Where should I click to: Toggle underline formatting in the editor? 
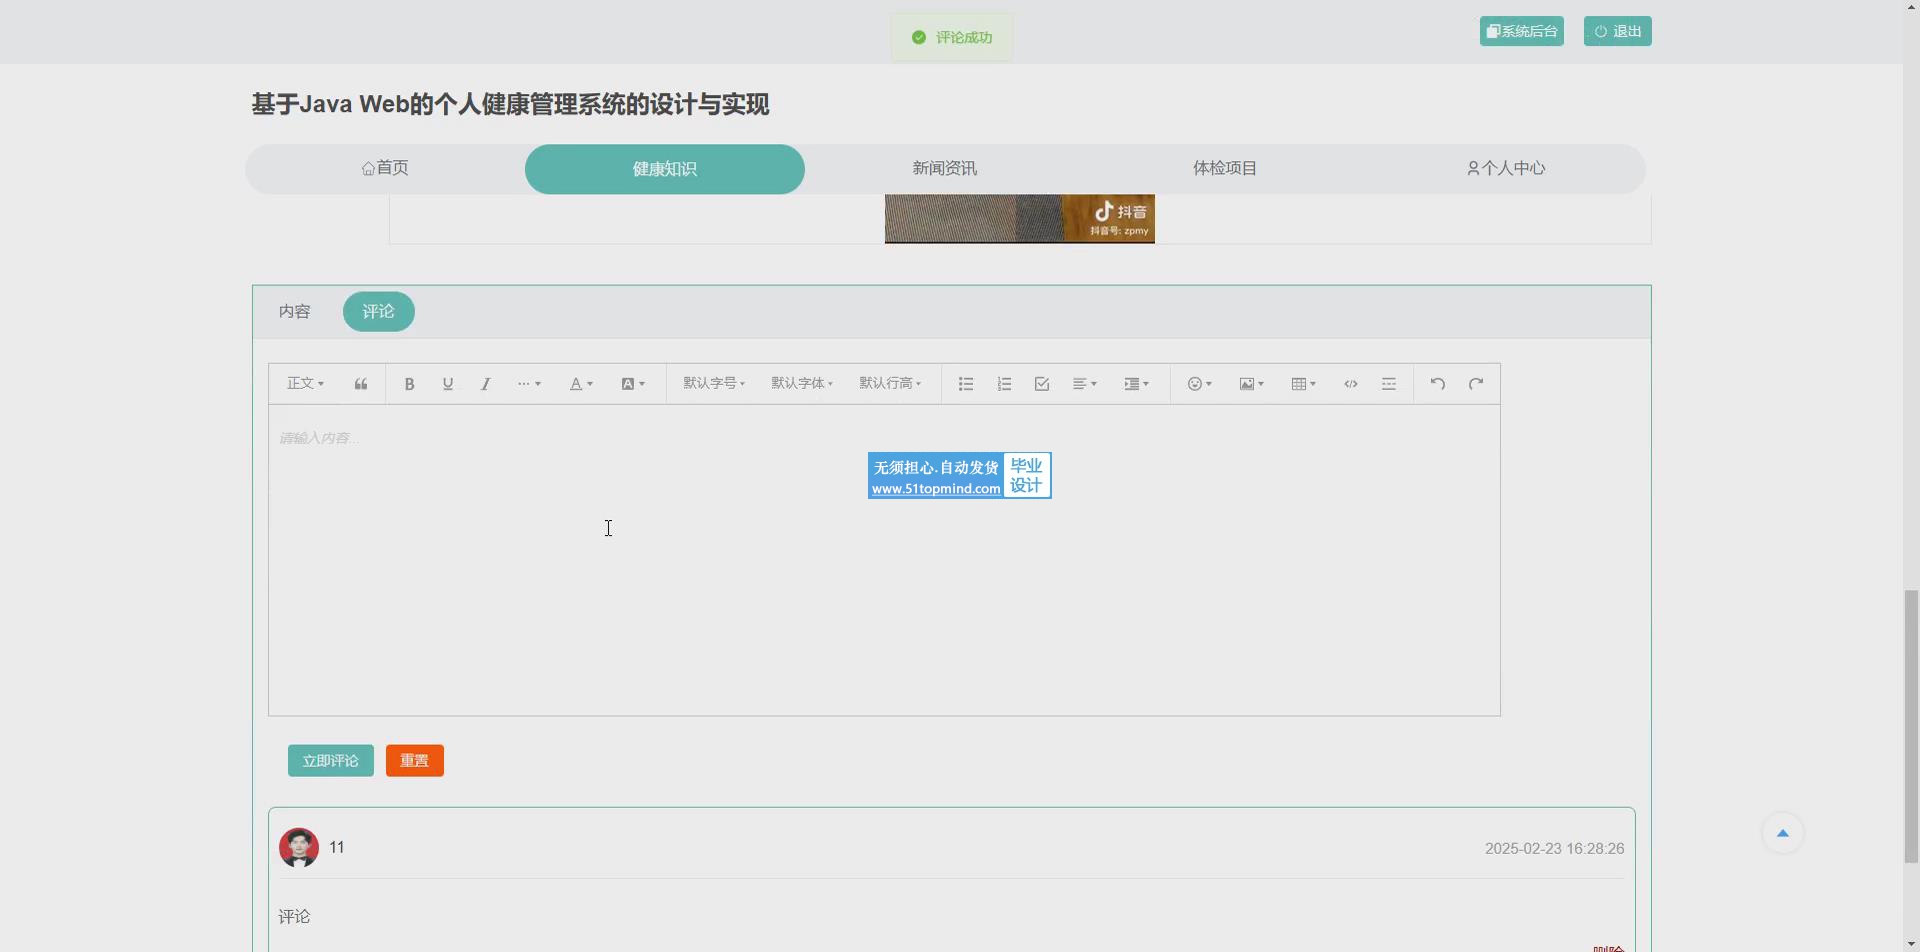click(x=448, y=384)
